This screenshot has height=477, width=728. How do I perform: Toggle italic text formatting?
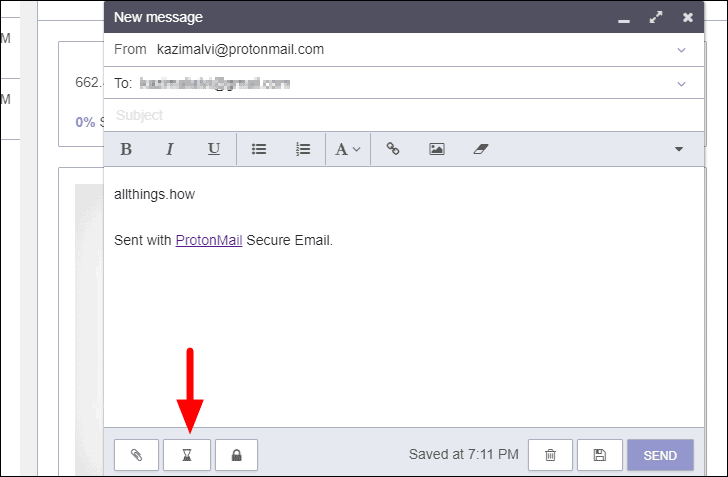(x=170, y=149)
